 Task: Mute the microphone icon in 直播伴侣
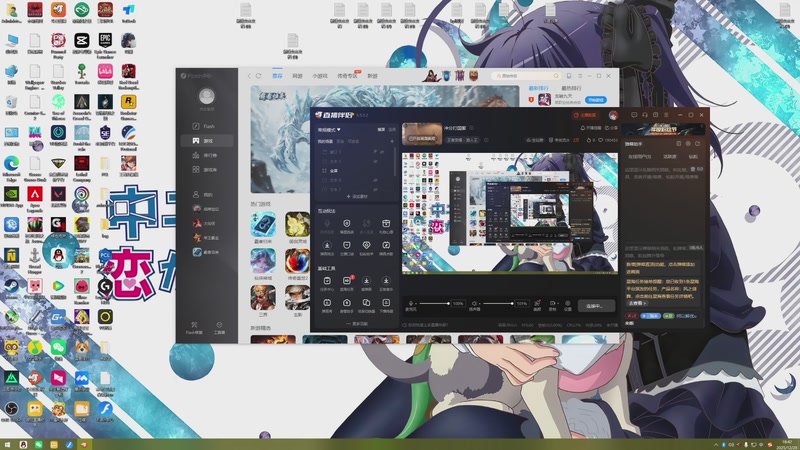tap(410, 303)
